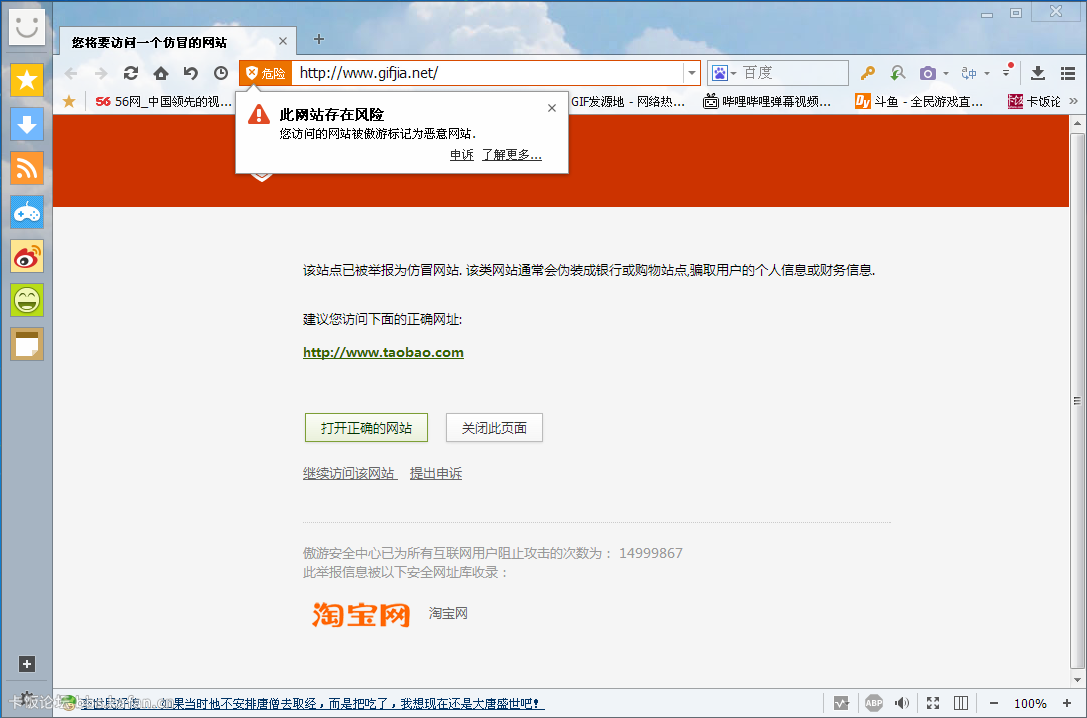Close the current tab

(x=283, y=42)
